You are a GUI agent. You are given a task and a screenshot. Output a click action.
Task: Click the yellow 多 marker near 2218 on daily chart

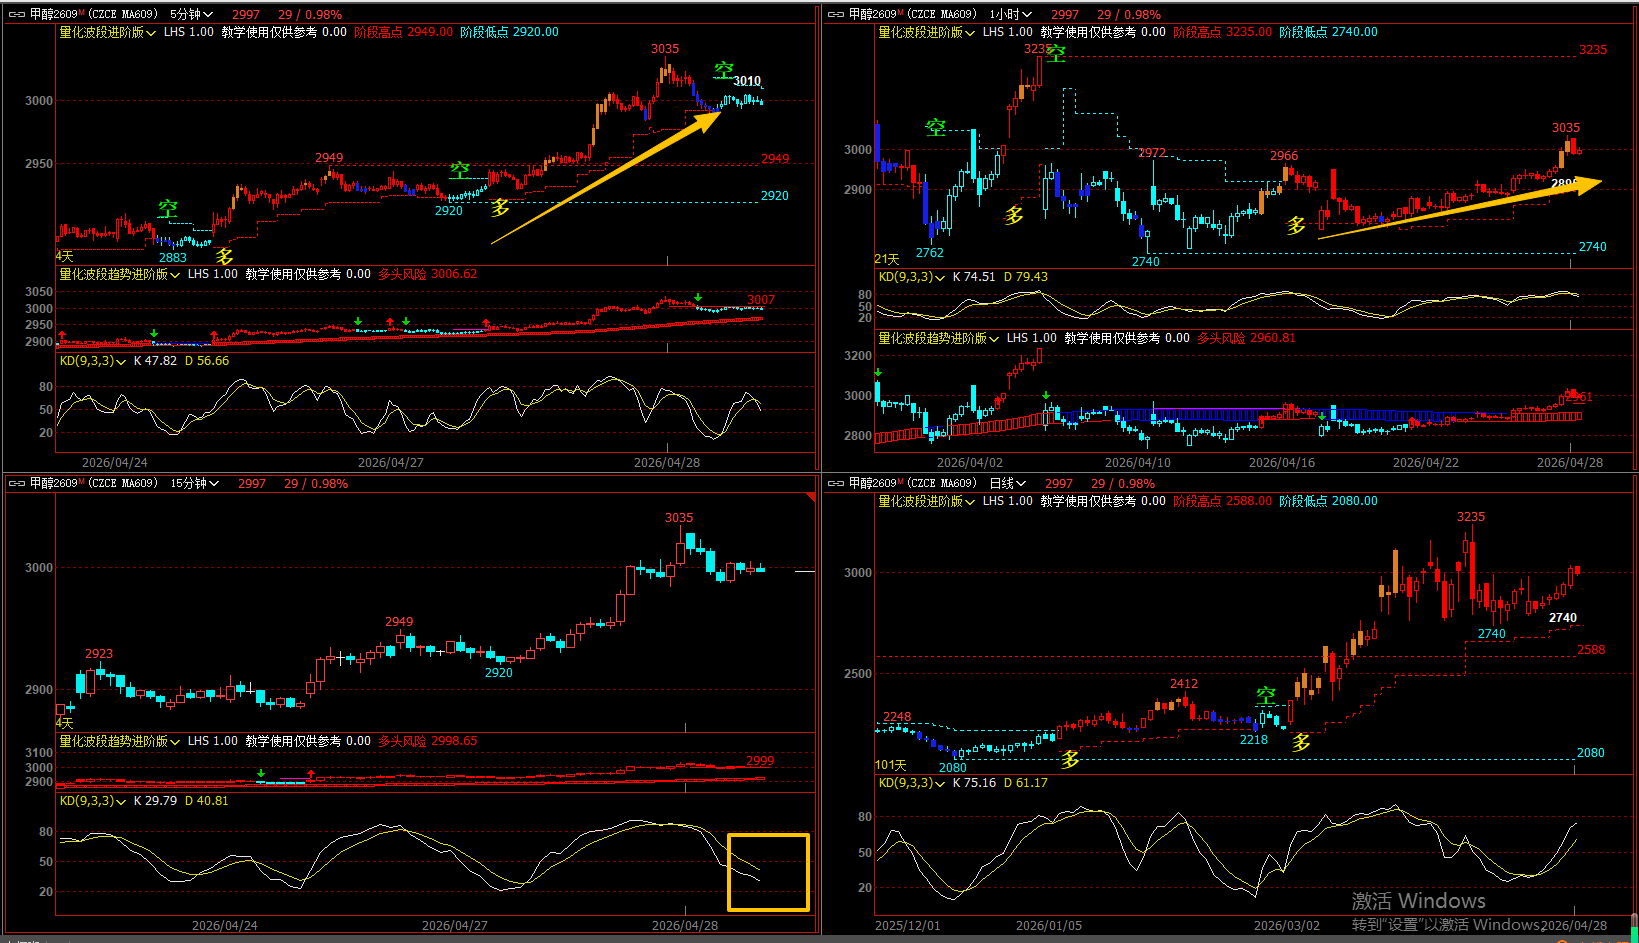(x=1301, y=743)
